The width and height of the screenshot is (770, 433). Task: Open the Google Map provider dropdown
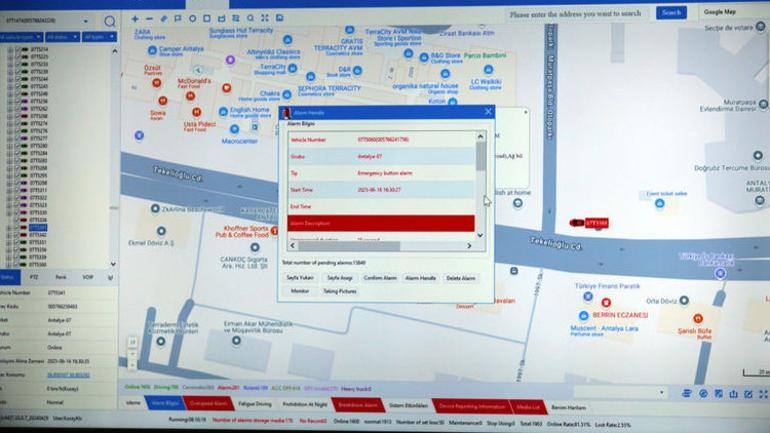pyautogui.click(x=734, y=12)
